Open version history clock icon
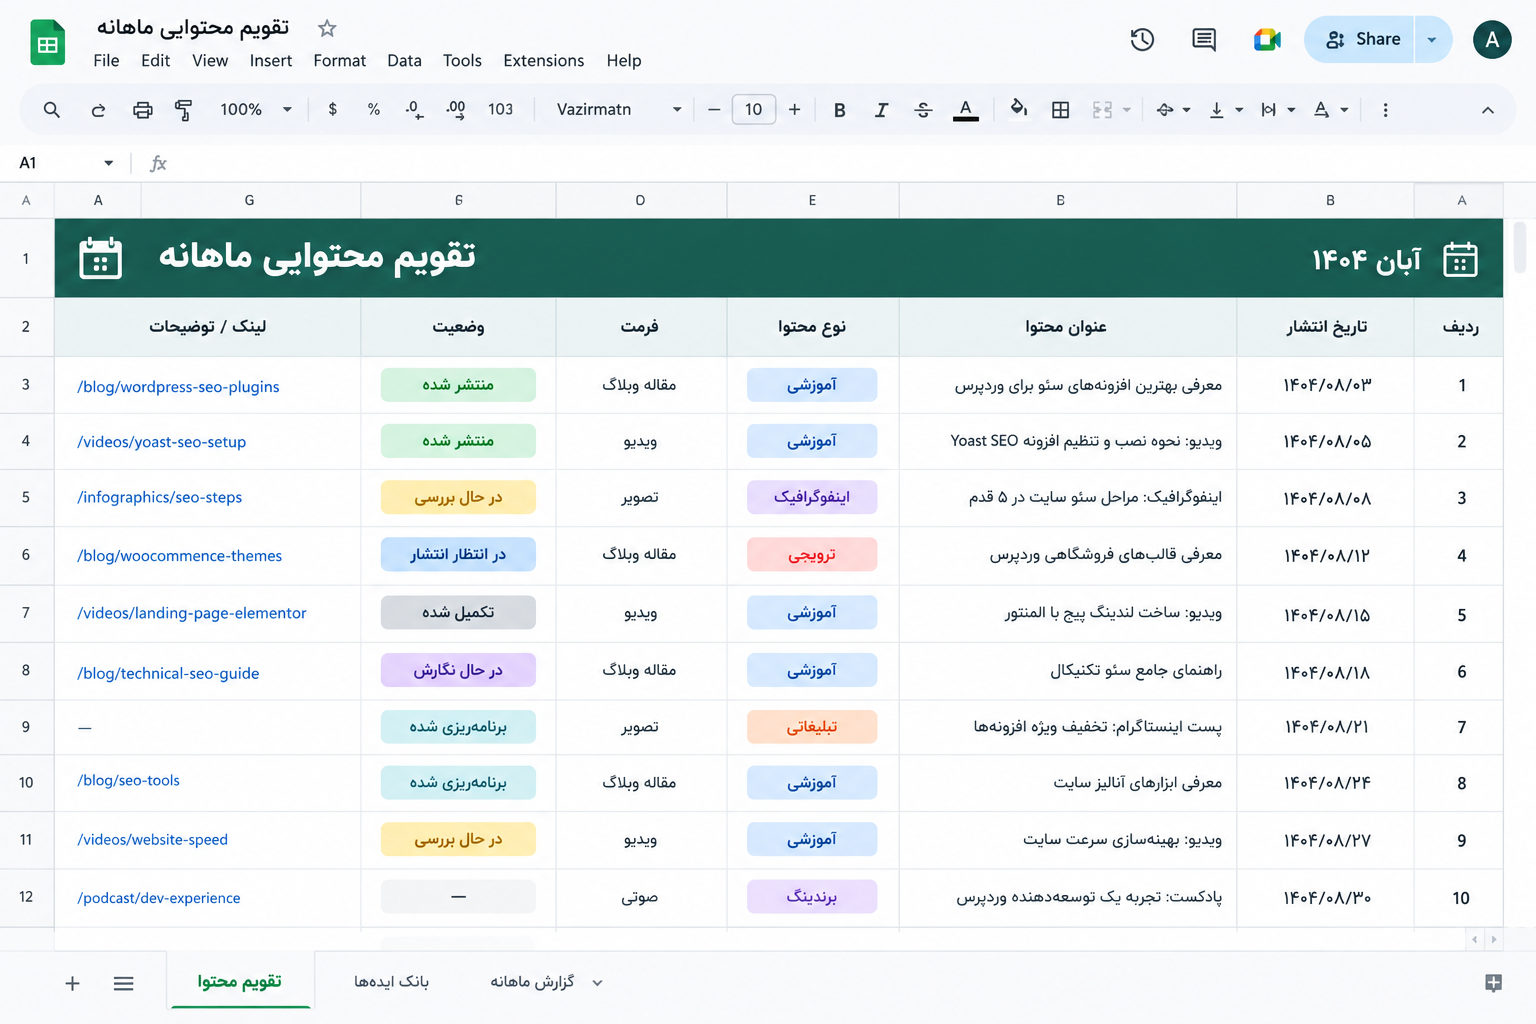The image size is (1536, 1024). (x=1142, y=40)
